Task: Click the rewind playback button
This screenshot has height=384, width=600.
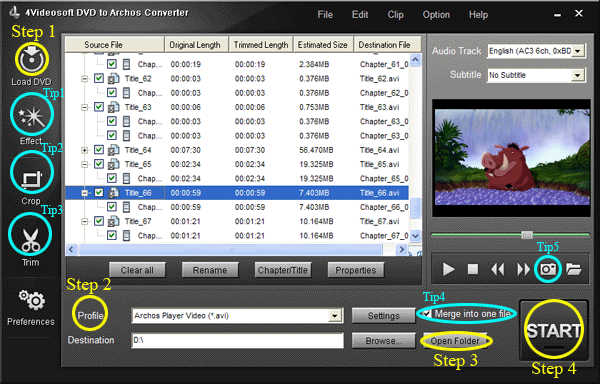Action: (497, 269)
